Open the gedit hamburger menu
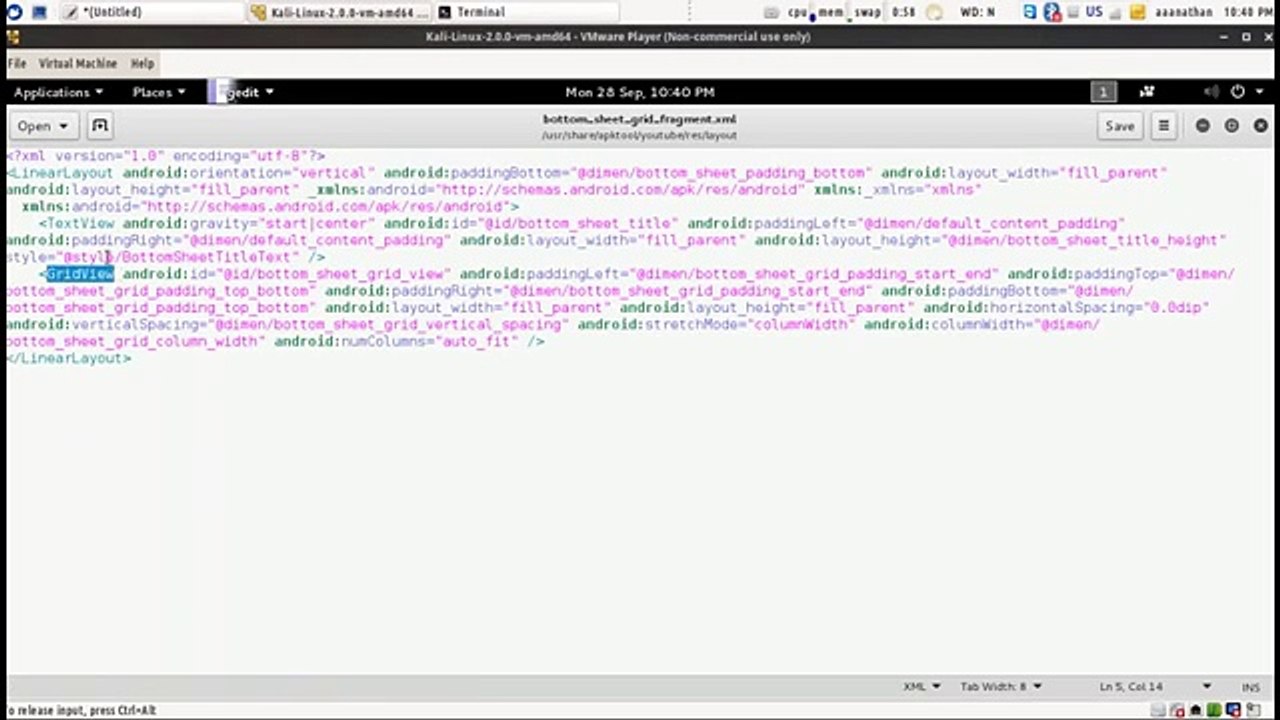Image resolution: width=1280 pixels, height=720 pixels. click(x=1164, y=126)
